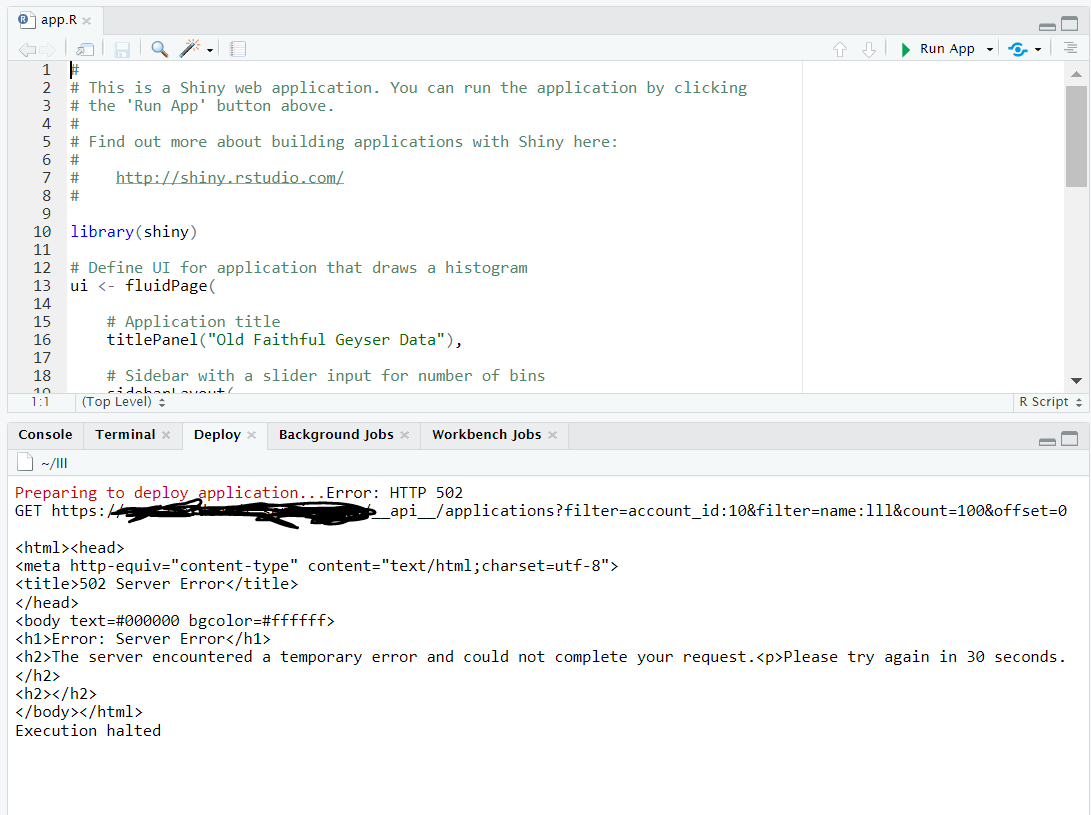Screen dimensions: 1091x815
Task: Save app.R using the save icon
Action: pos(121,48)
